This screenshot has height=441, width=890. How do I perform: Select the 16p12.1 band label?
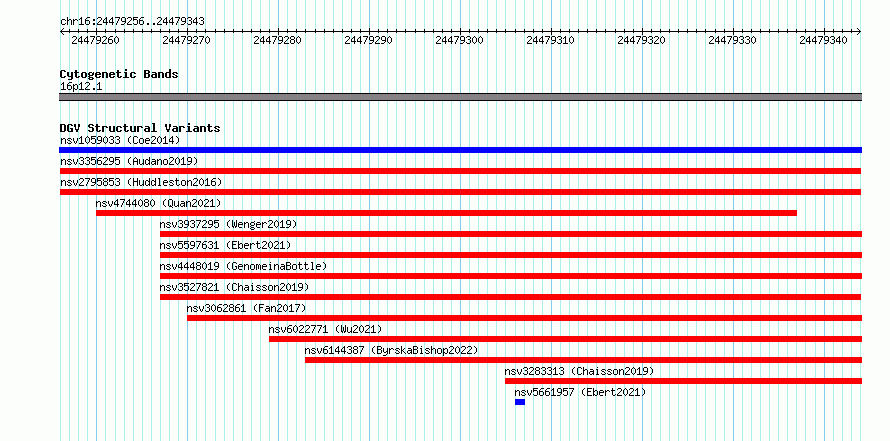pos(81,87)
